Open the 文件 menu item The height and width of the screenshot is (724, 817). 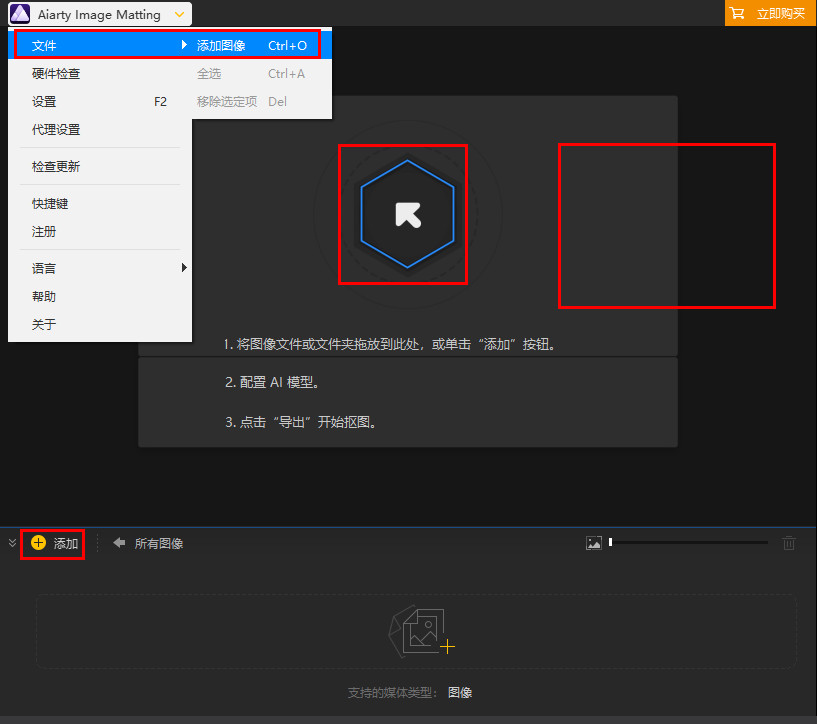pos(42,45)
